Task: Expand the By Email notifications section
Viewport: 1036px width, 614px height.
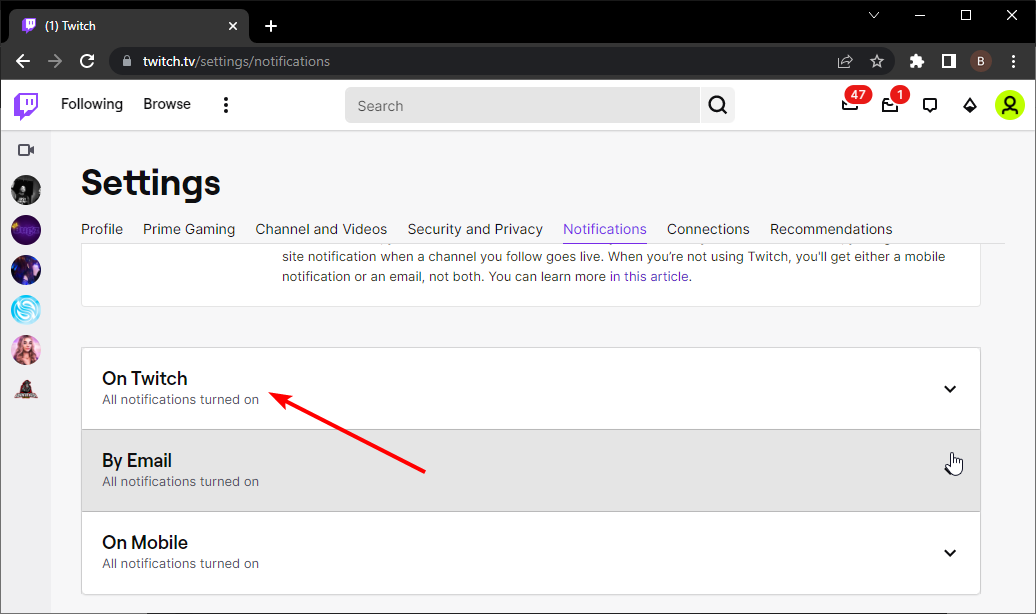Action: pyautogui.click(x=531, y=471)
